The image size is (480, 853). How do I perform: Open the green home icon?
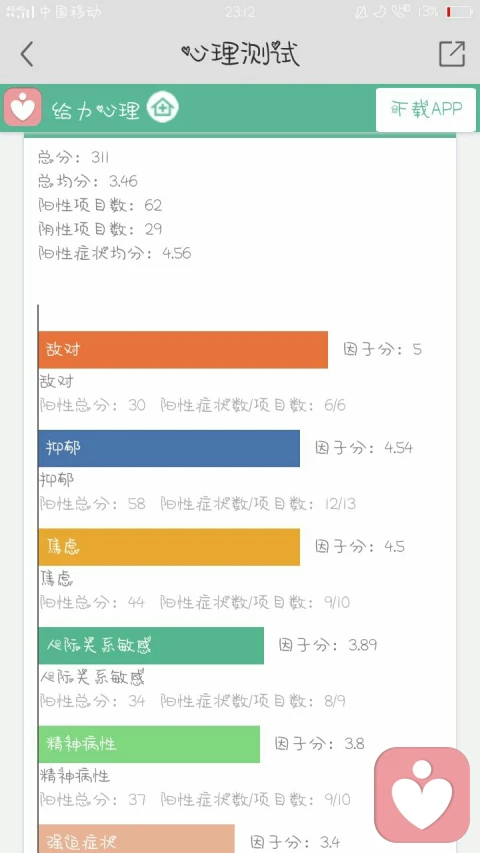[163, 107]
